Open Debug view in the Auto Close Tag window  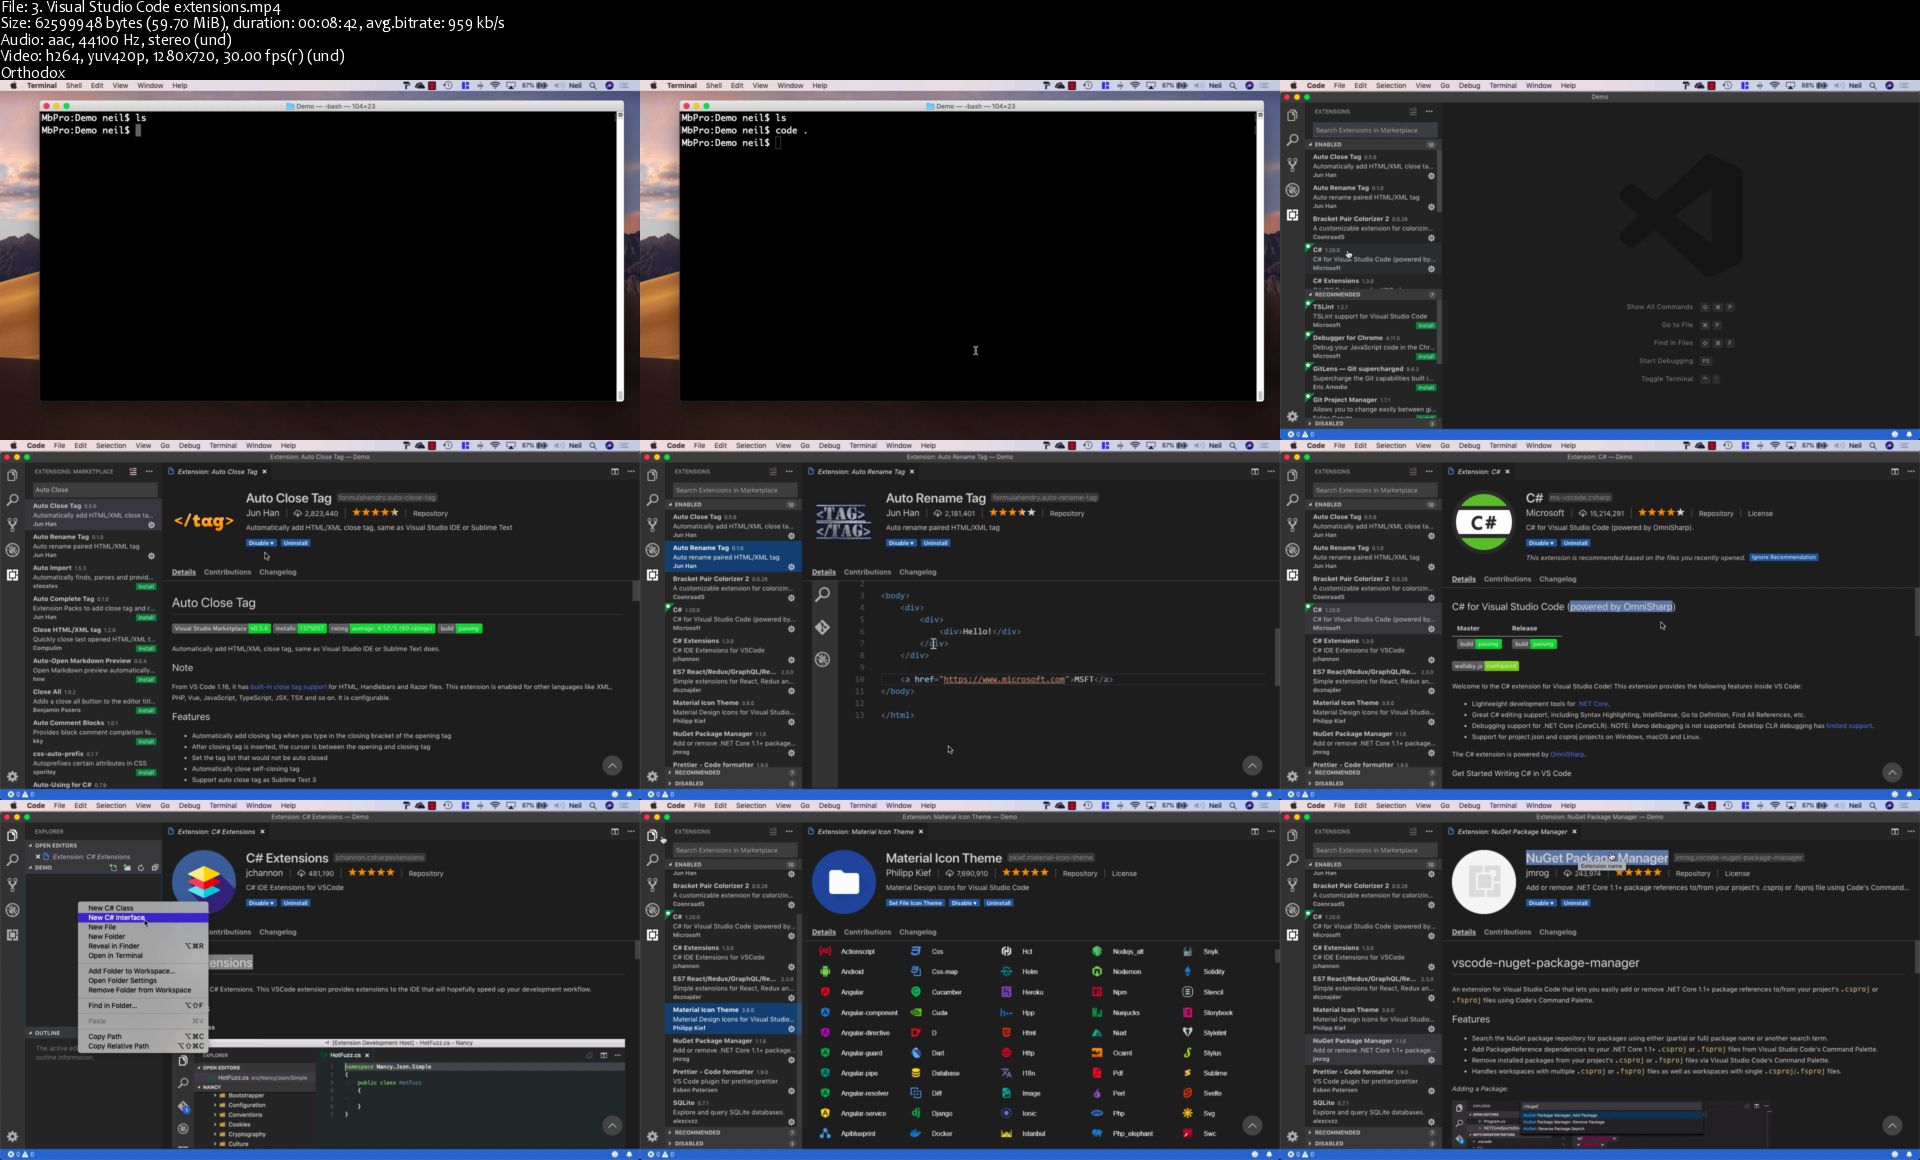[12, 550]
